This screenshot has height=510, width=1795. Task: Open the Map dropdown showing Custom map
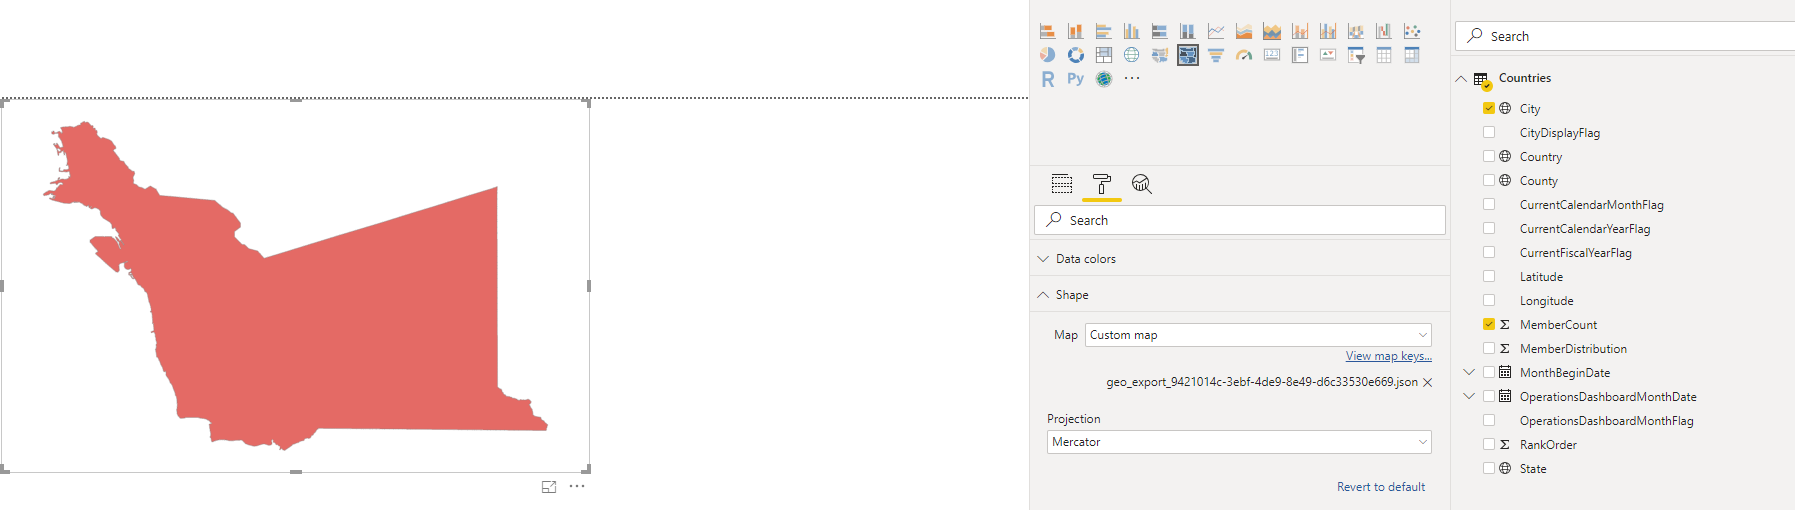click(1258, 335)
